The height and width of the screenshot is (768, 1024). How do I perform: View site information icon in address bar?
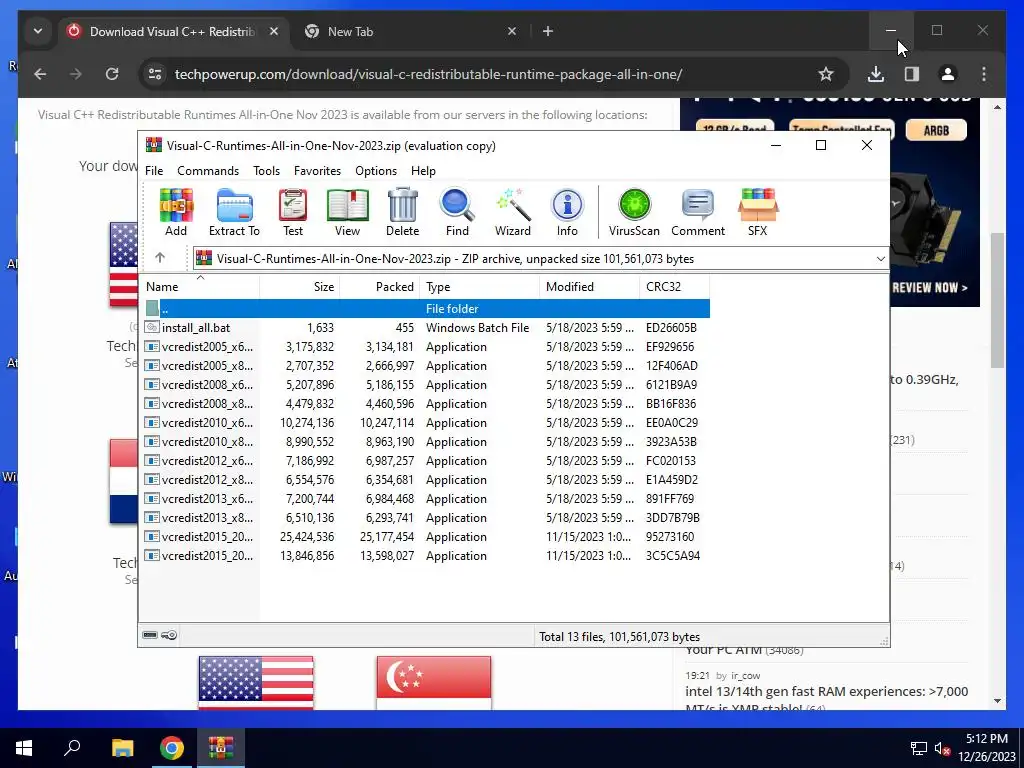tap(155, 74)
